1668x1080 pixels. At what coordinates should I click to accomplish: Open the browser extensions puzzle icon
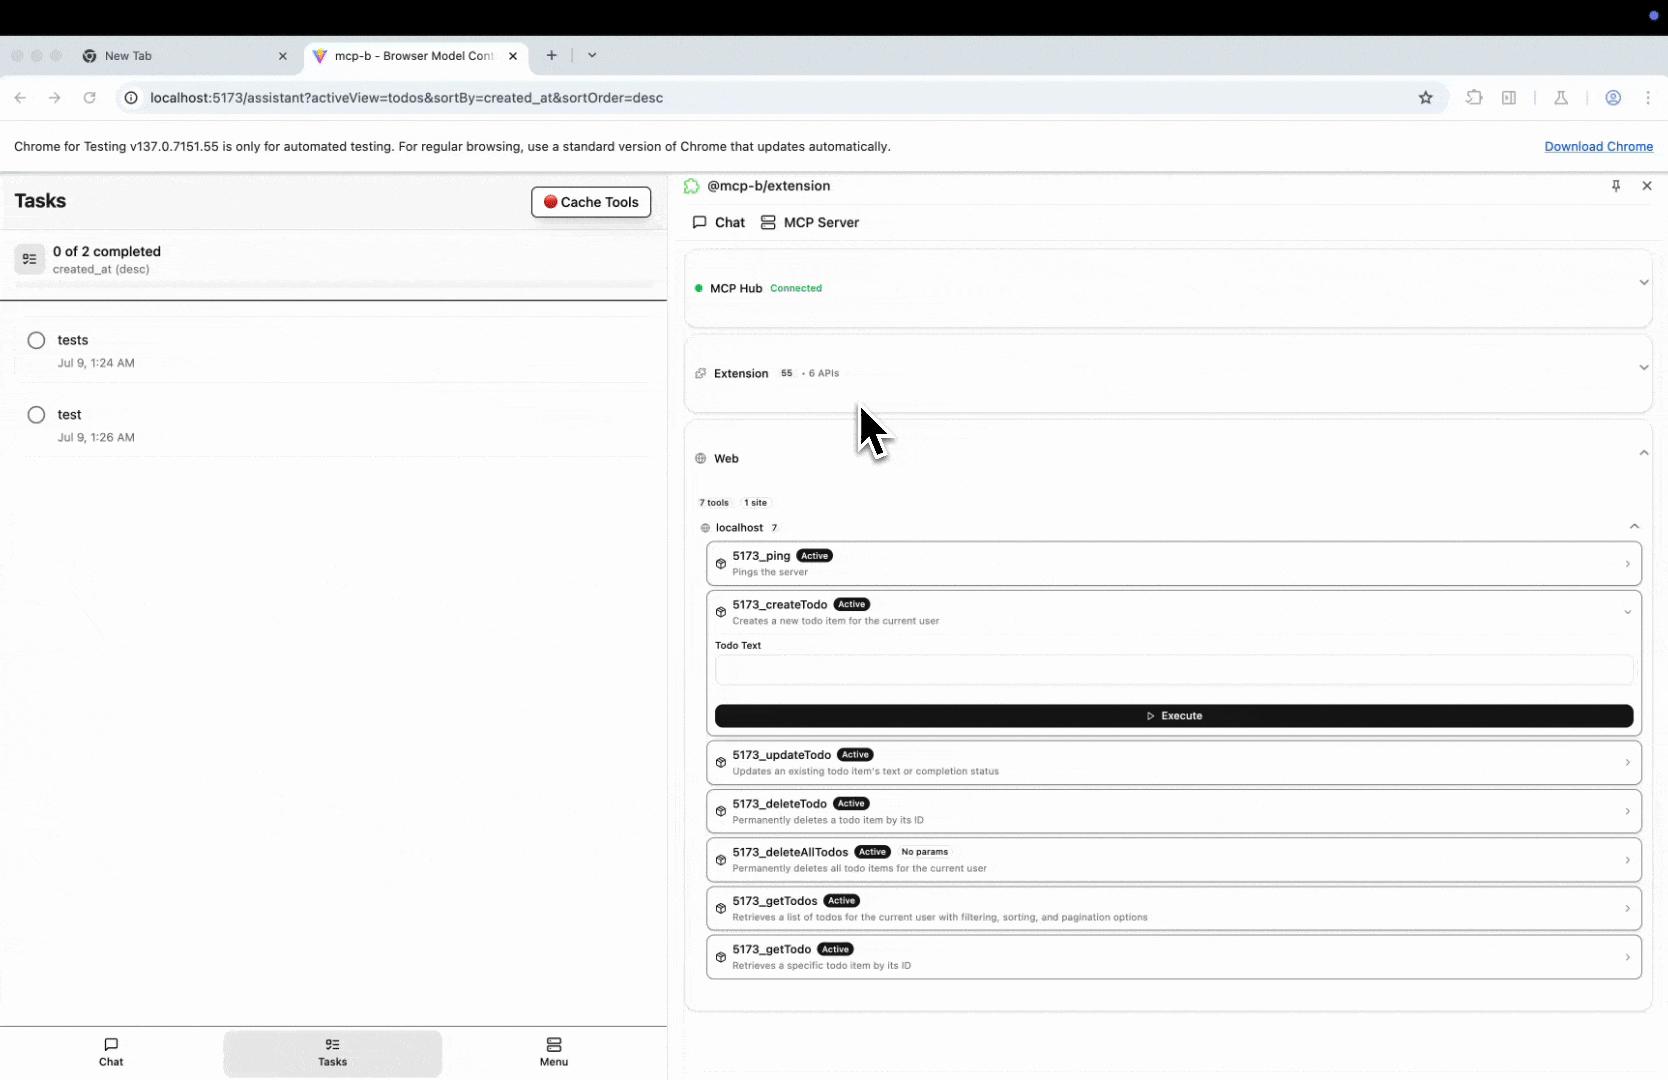click(x=1474, y=98)
